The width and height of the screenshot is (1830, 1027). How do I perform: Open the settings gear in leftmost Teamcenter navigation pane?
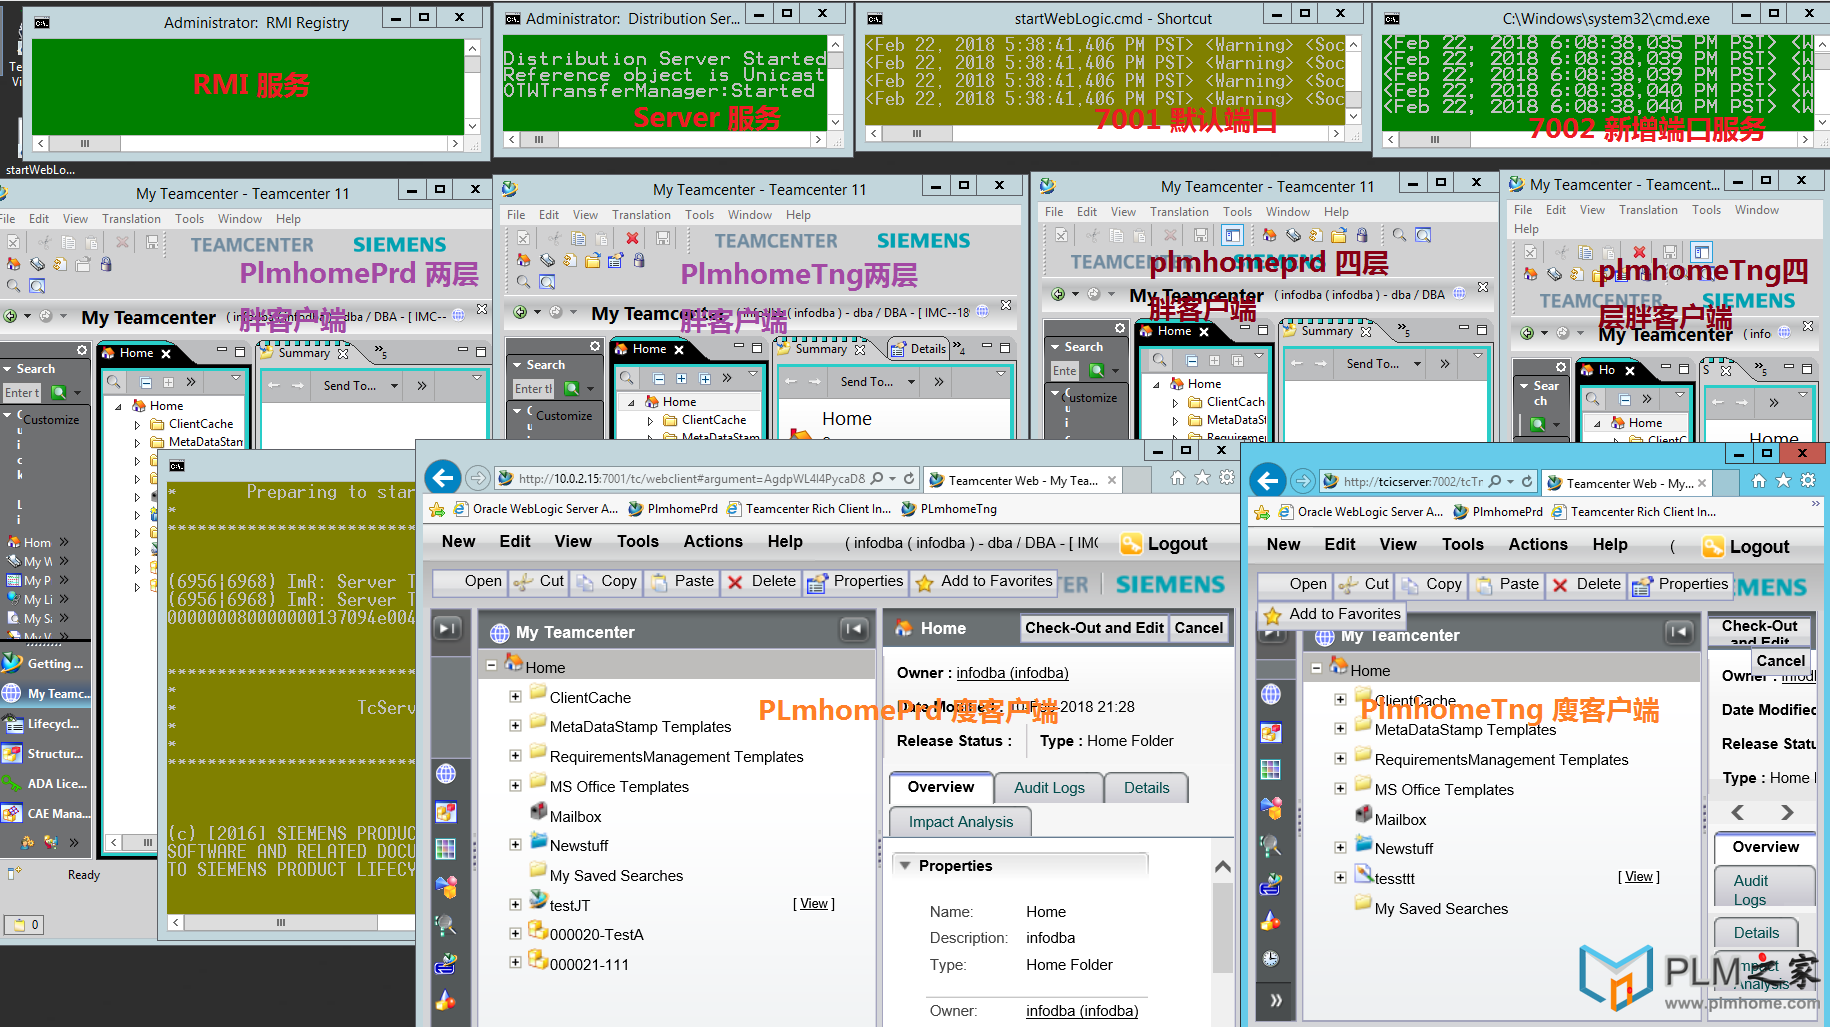[x=82, y=350]
